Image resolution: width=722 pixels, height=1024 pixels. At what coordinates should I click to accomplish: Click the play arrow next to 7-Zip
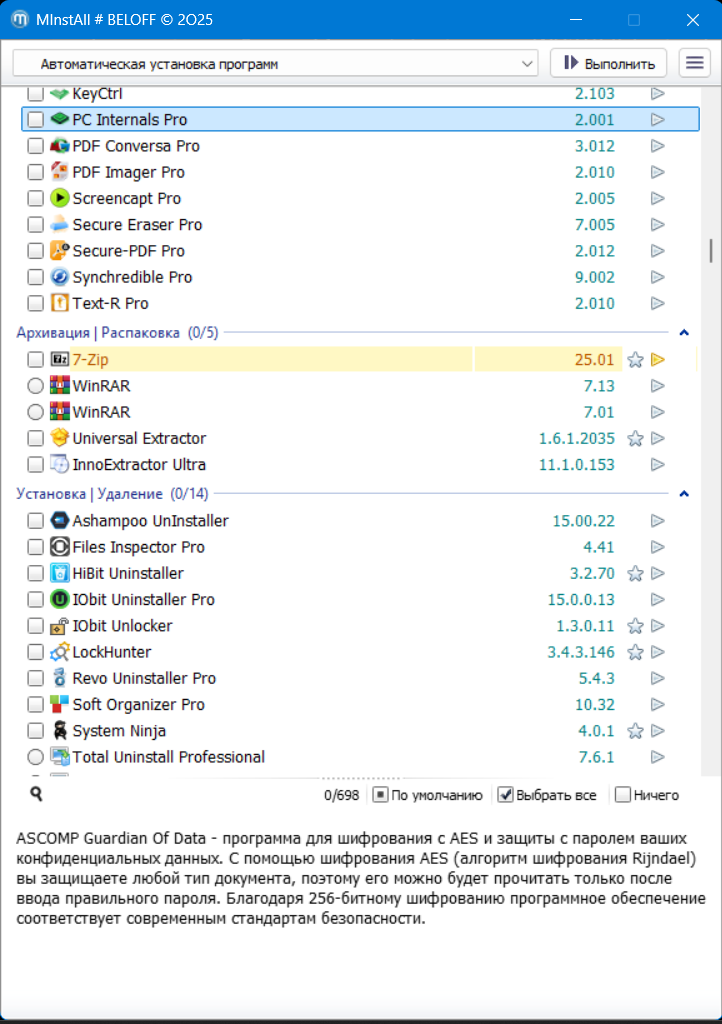point(658,360)
